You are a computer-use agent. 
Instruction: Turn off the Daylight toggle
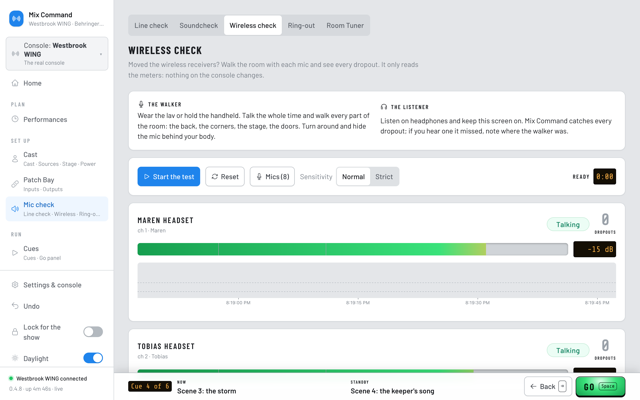pos(93,358)
